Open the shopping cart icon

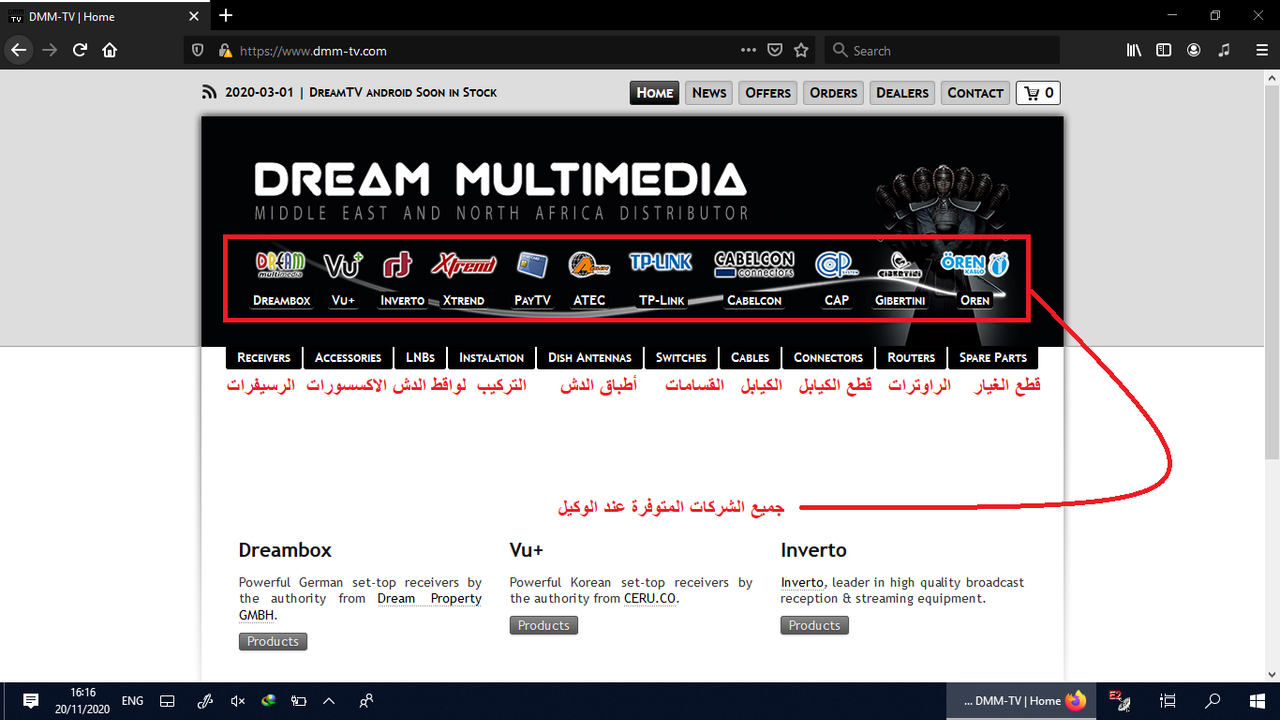point(1038,93)
